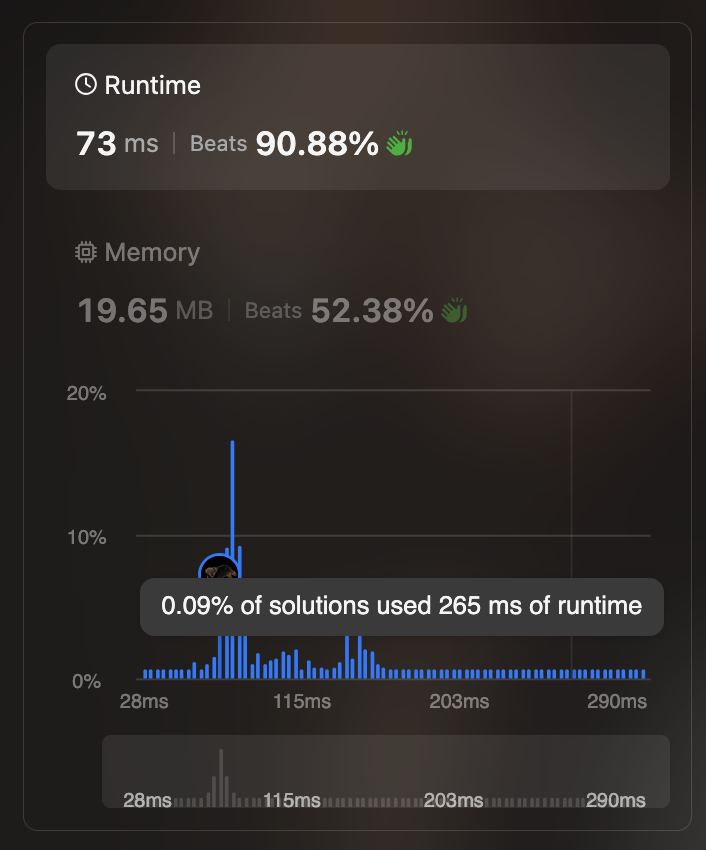Click the chip icon beside Memory

point(86,252)
